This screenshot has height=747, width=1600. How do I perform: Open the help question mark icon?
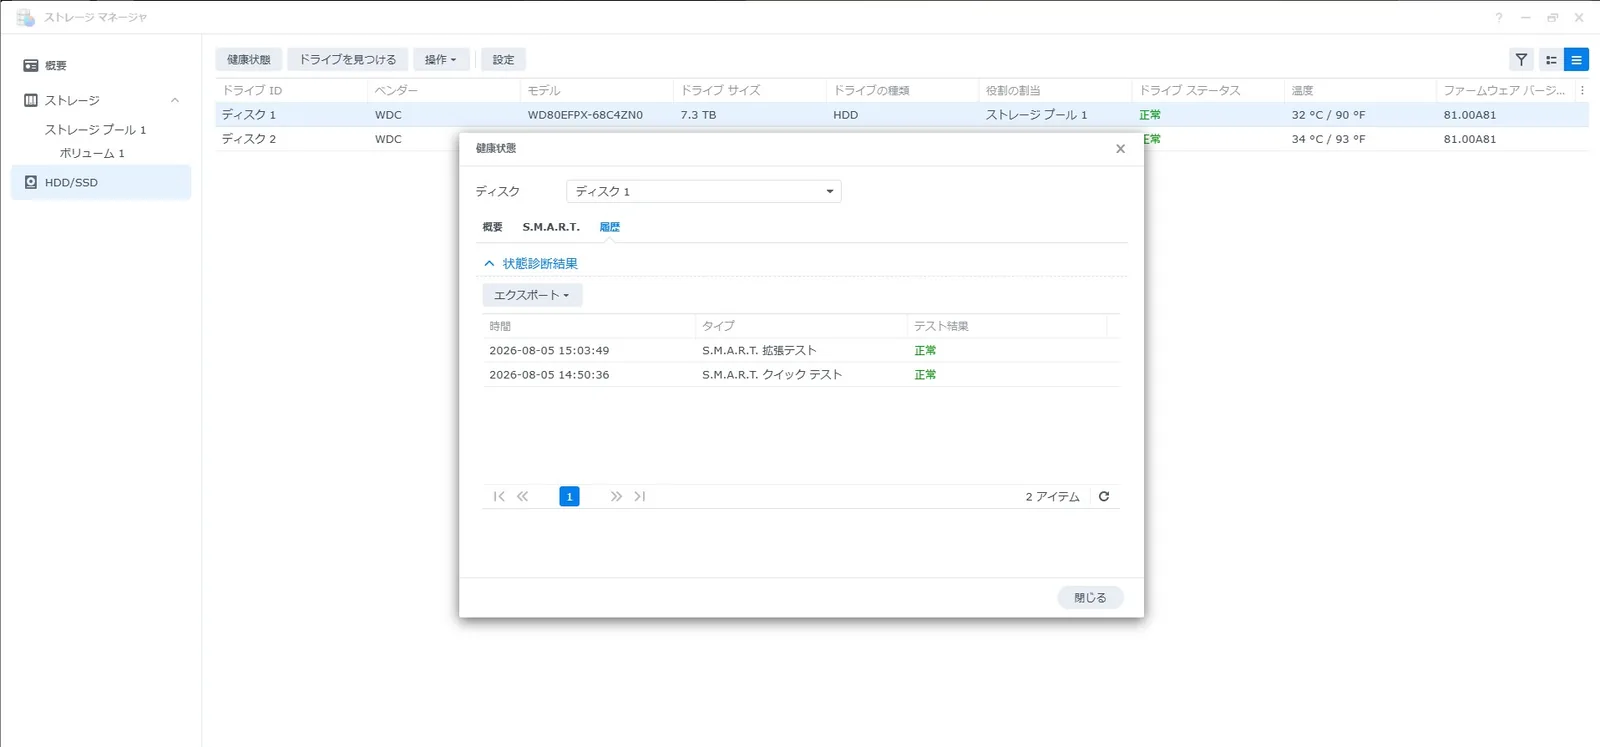point(1498,18)
